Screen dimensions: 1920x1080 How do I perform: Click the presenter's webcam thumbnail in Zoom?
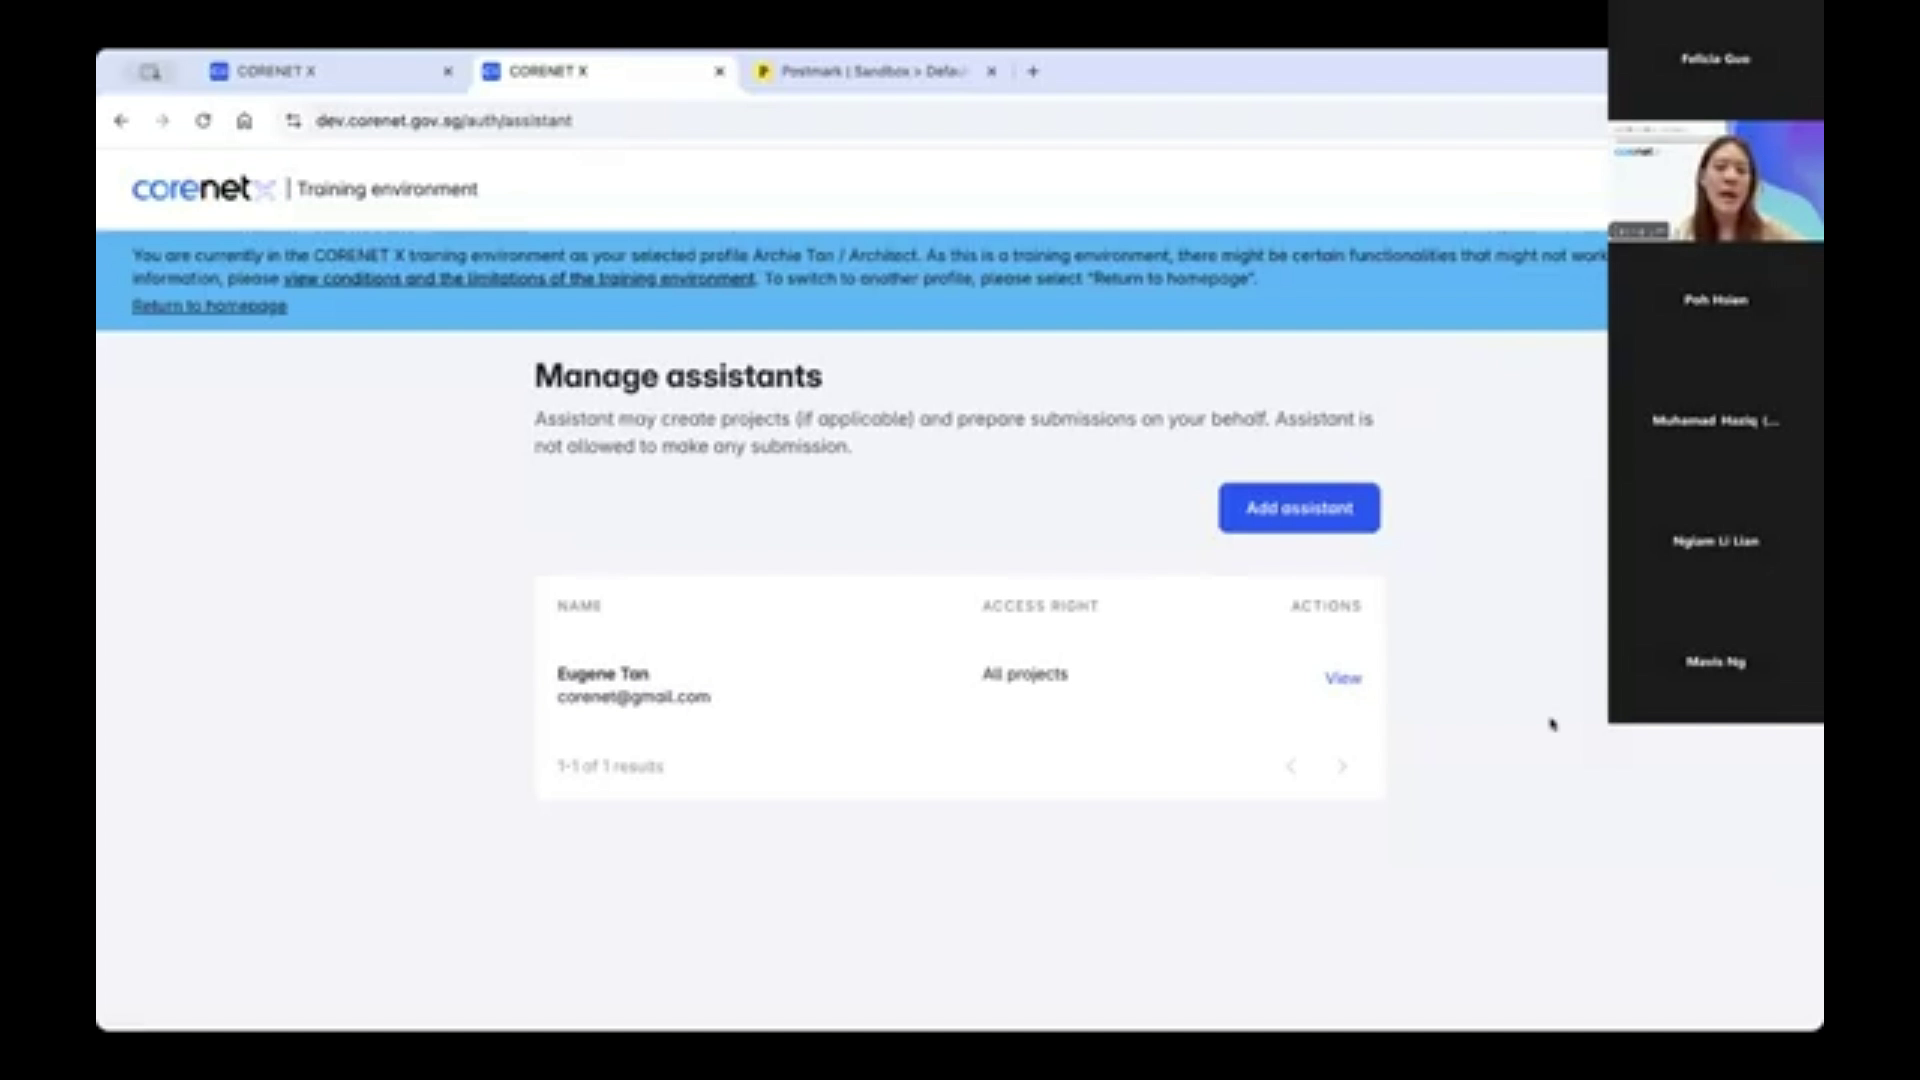pos(1716,182)
